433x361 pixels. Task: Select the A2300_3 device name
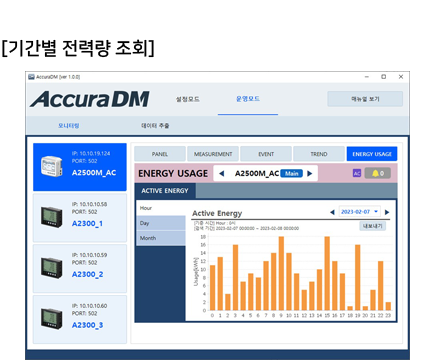point(88,325)
